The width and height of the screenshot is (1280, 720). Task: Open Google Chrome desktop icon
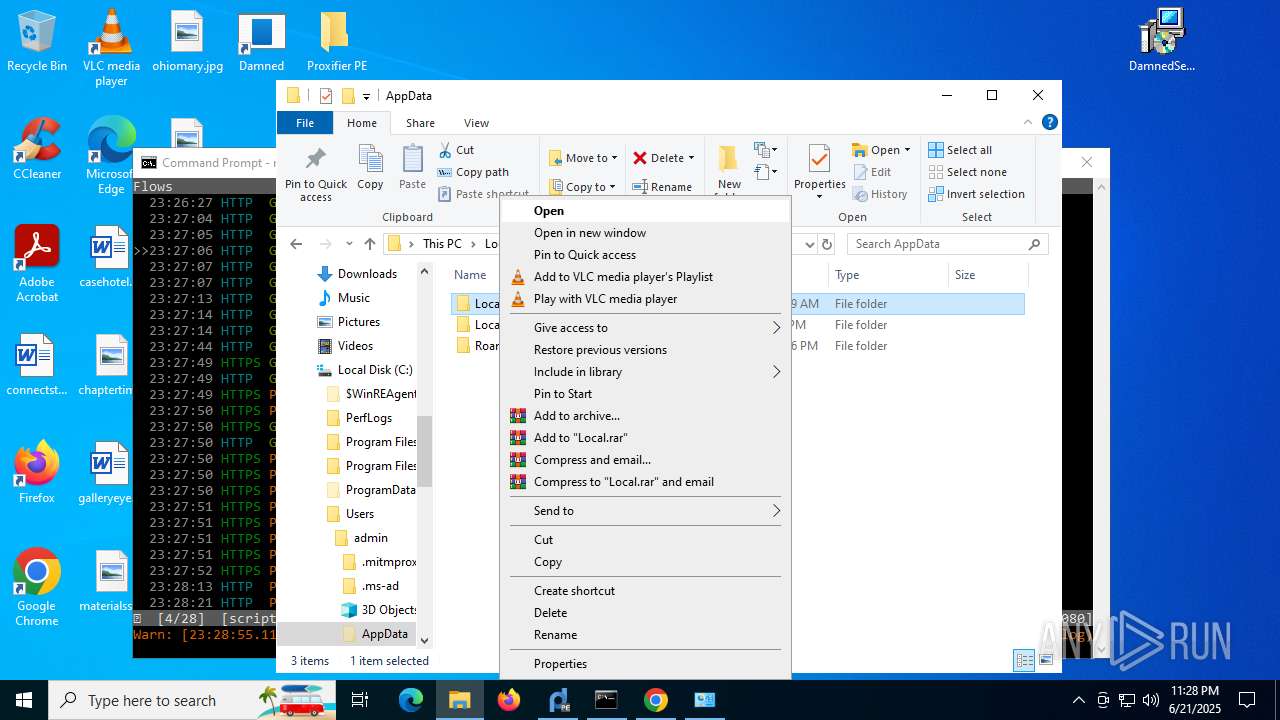tap(37, 588)
